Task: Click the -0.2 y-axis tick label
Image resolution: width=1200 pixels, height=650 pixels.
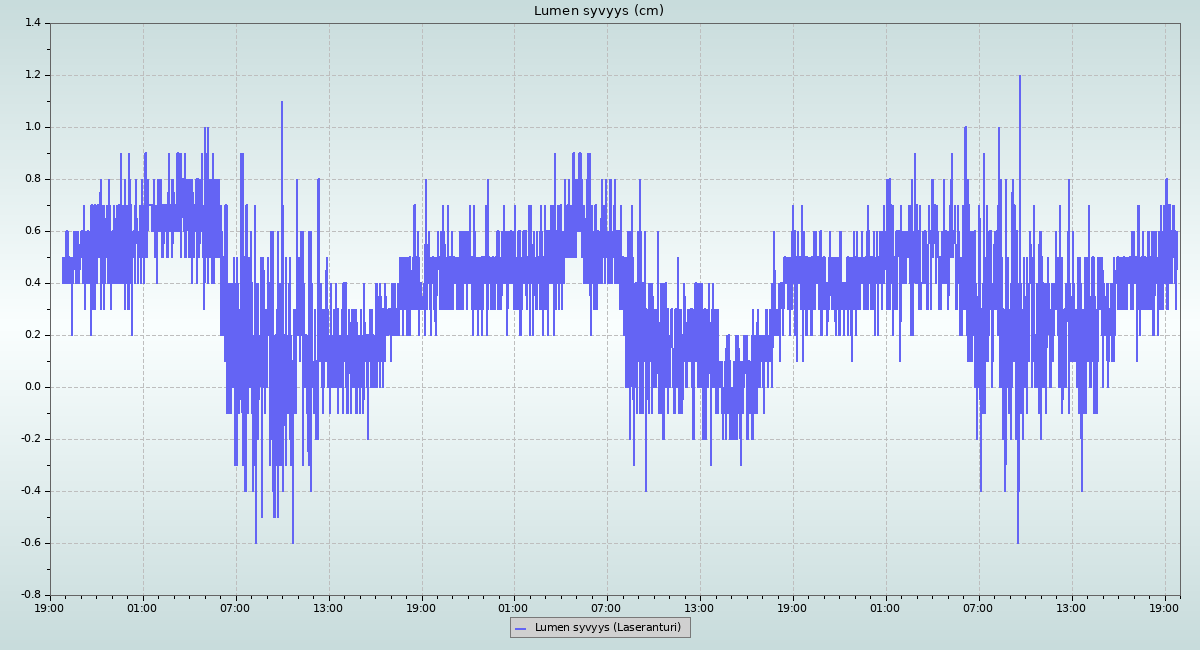Action: coord(30,439)
